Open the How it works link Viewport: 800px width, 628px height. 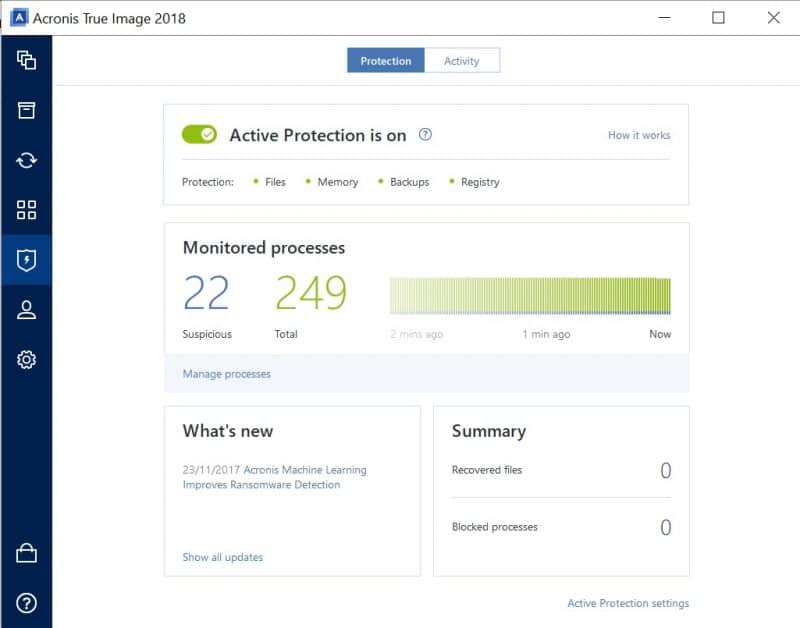pos(639,135)
